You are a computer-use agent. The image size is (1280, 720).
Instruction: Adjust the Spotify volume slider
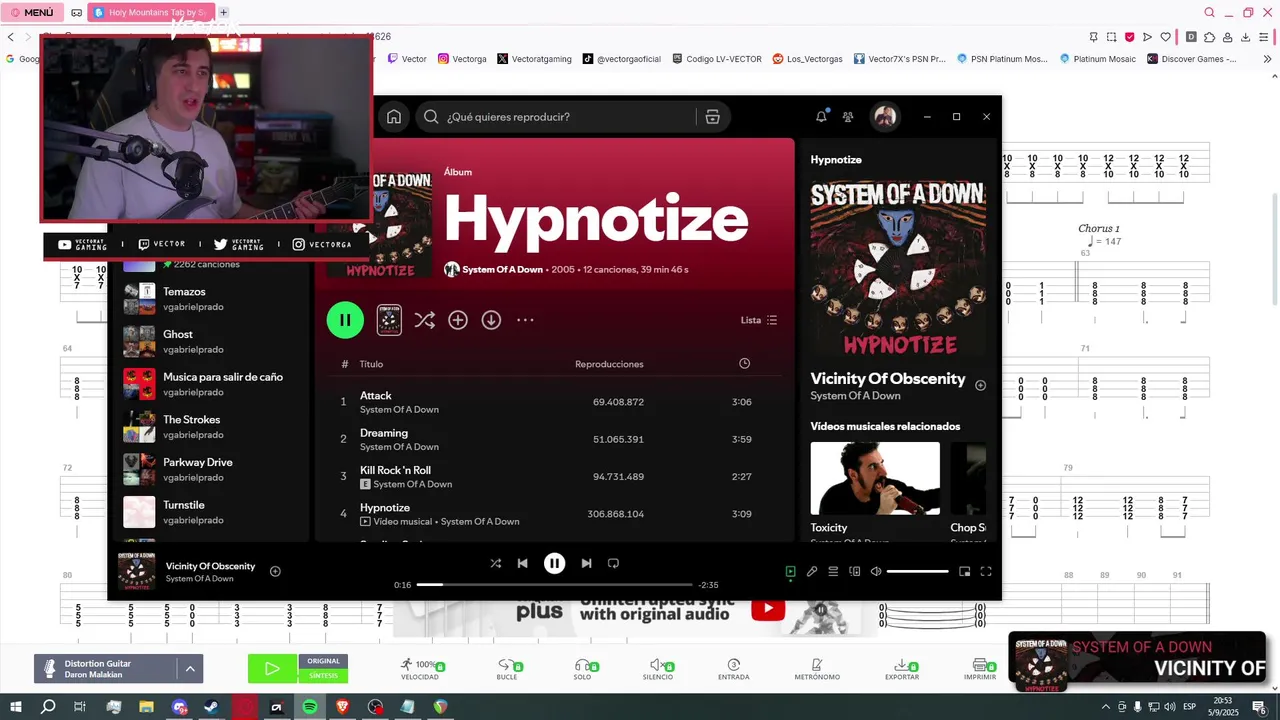[918, 572]
